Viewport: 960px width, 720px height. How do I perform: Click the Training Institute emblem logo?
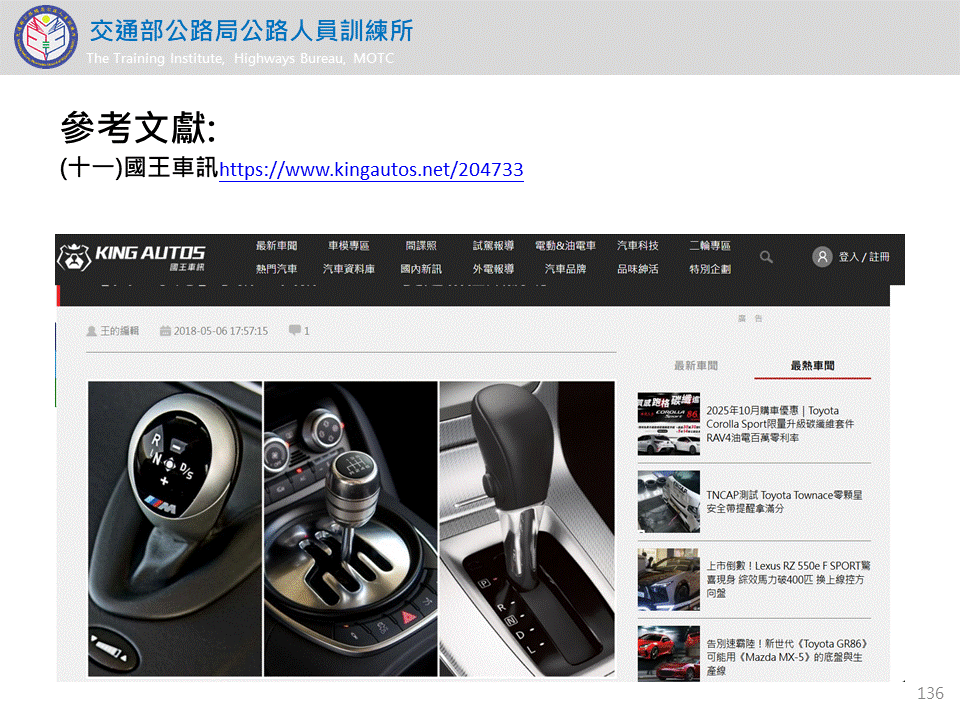coord(42,37)
